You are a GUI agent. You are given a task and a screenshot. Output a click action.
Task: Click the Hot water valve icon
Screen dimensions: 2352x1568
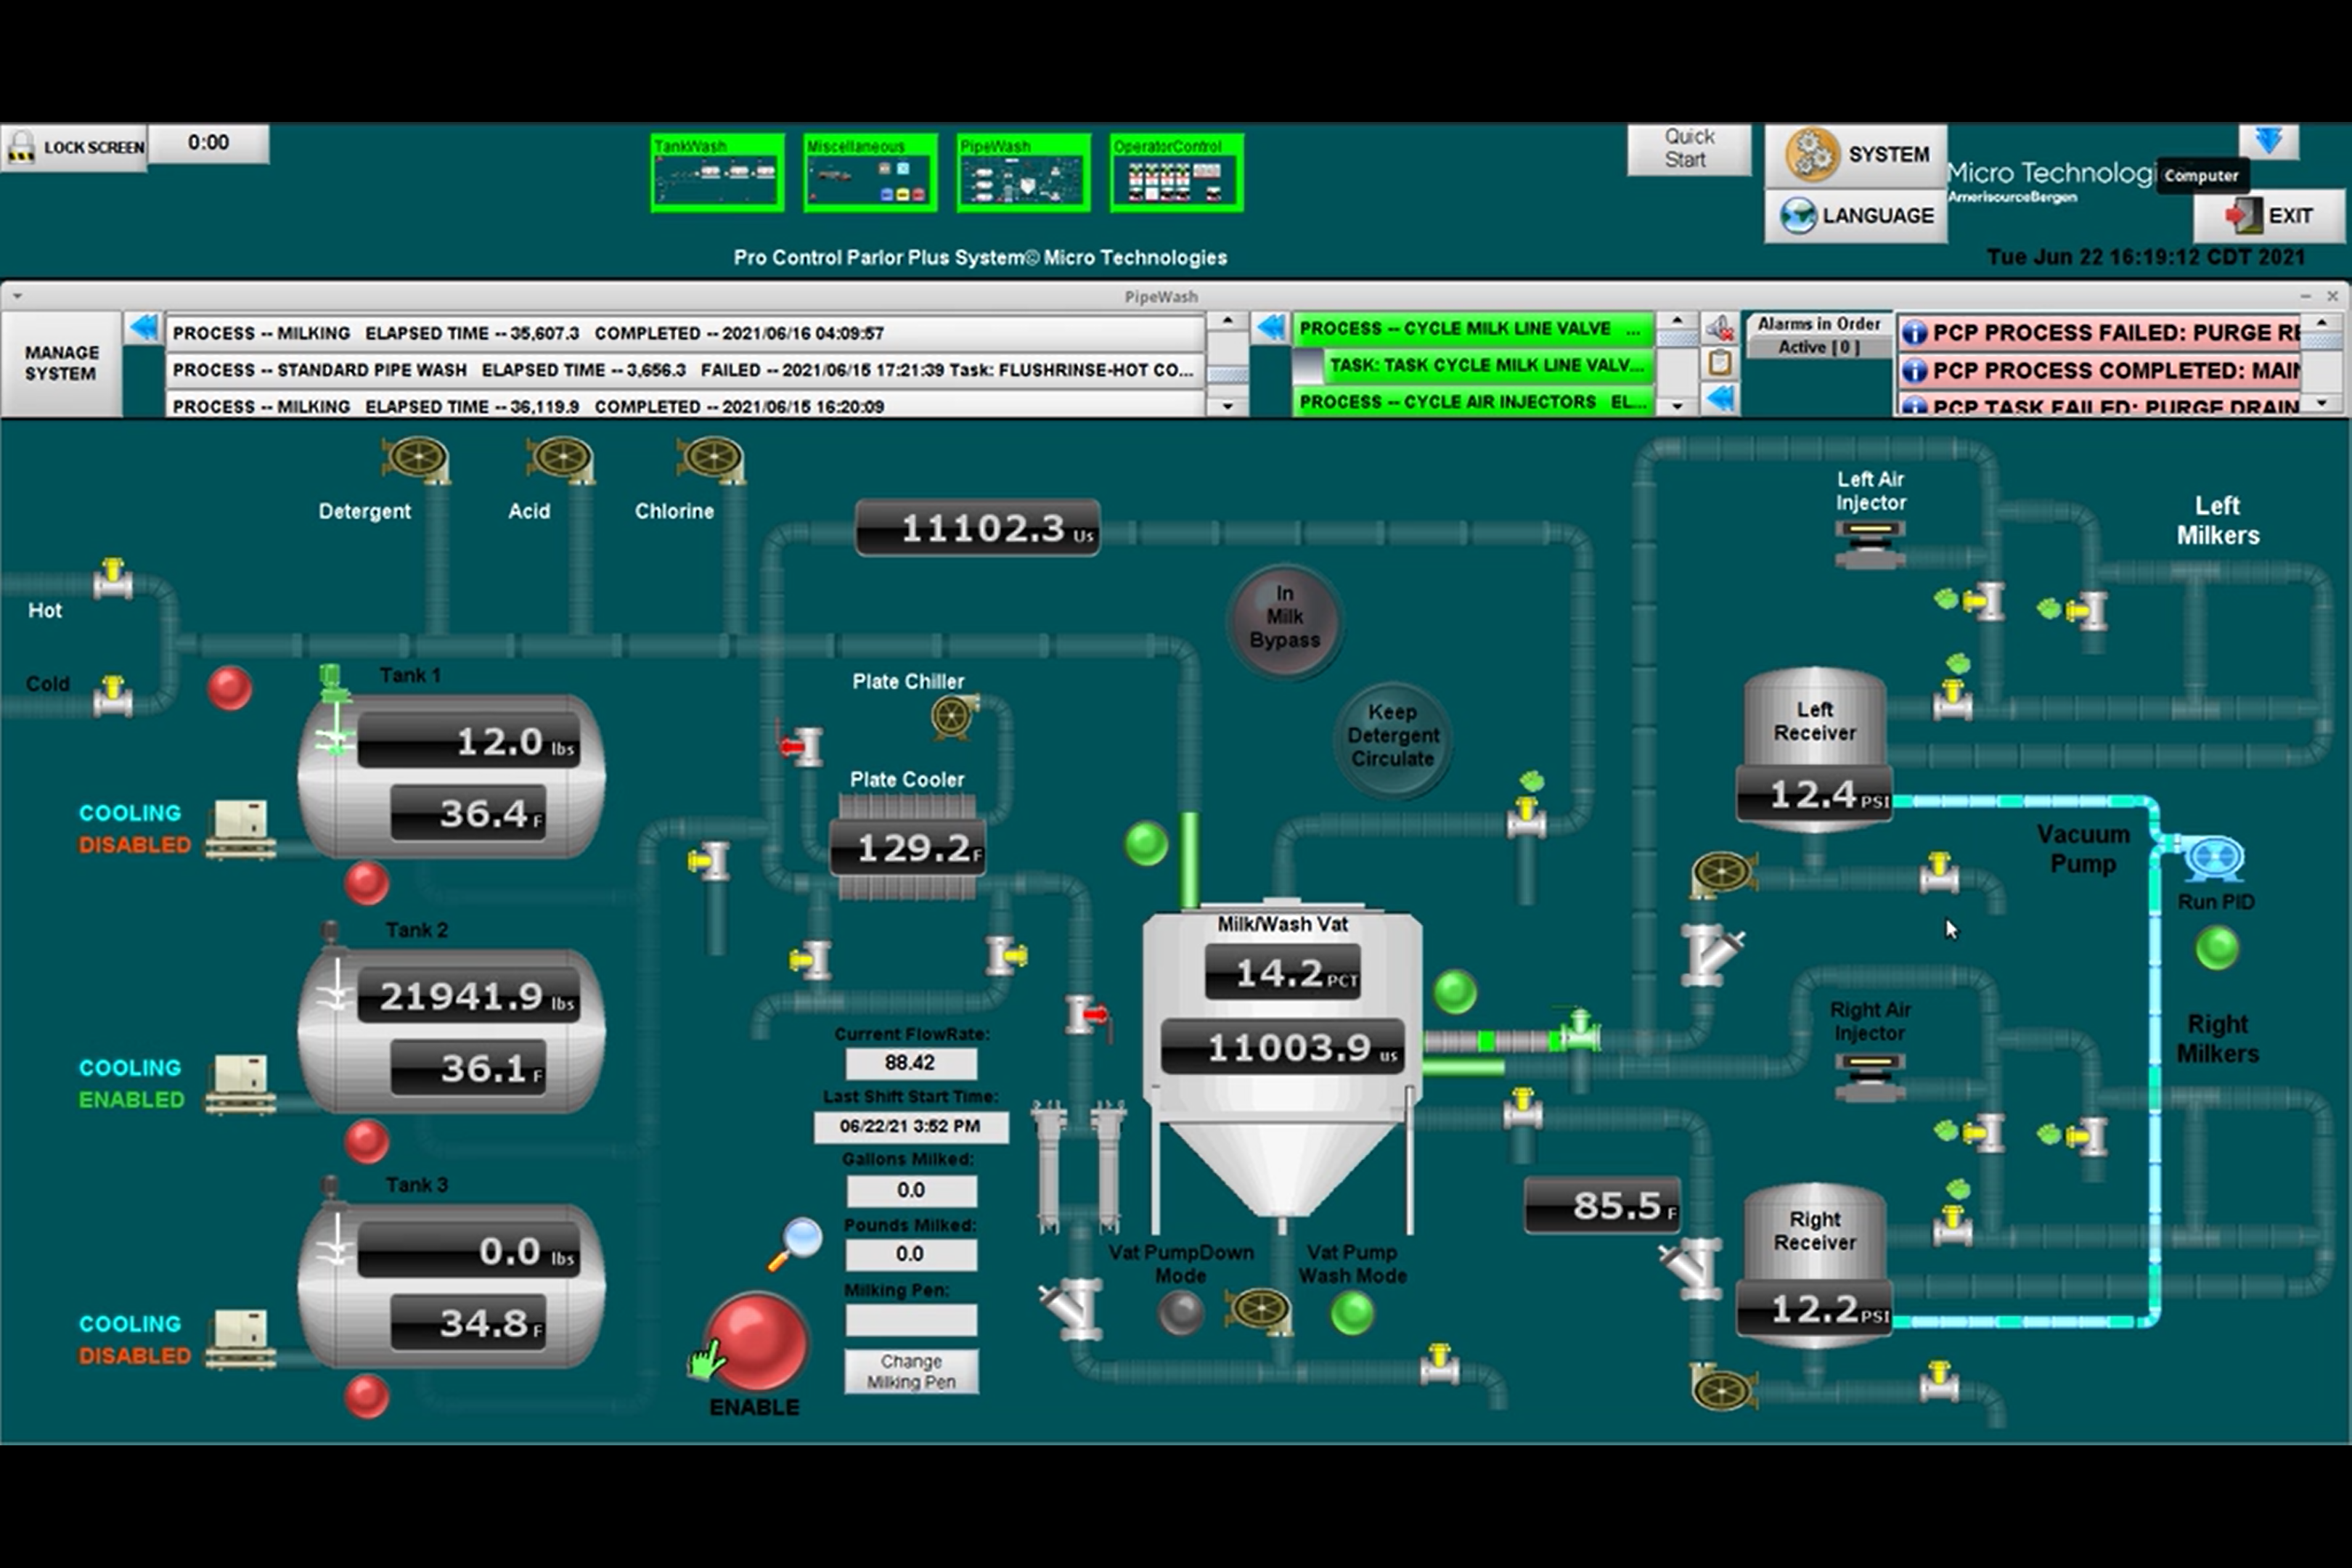tap(113, 579)
